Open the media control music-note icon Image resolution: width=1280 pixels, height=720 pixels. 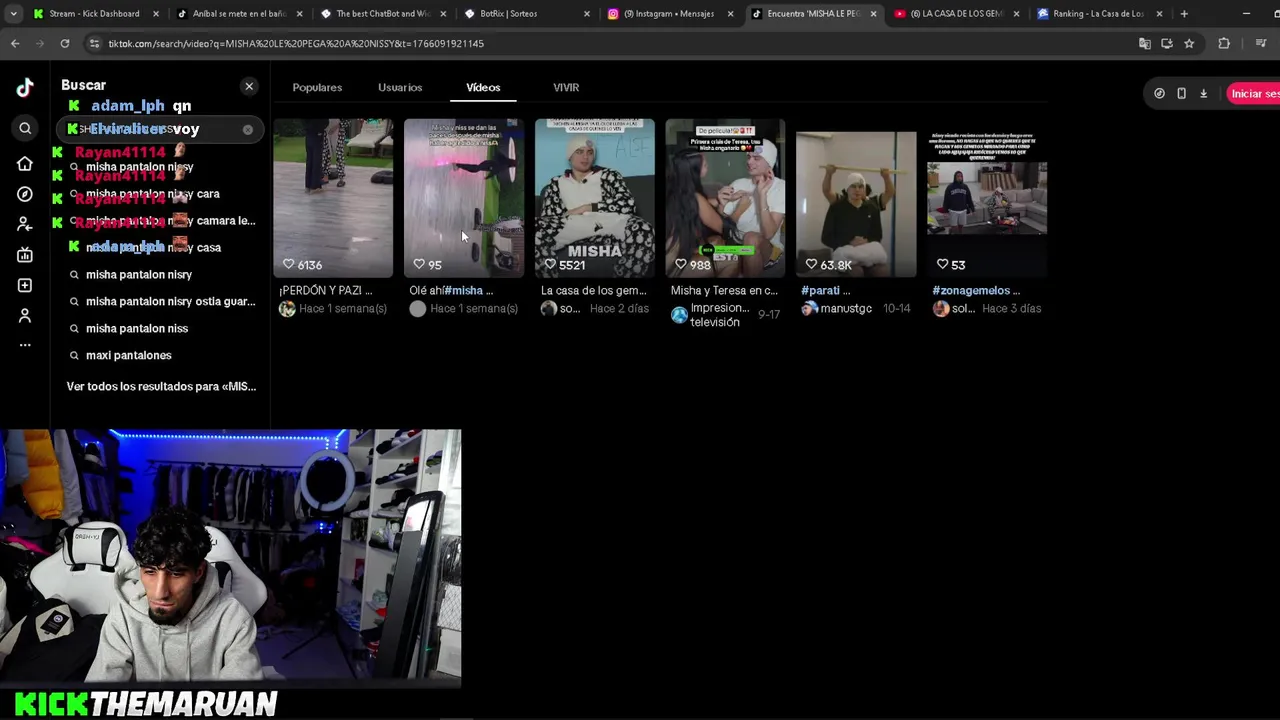1261,43
